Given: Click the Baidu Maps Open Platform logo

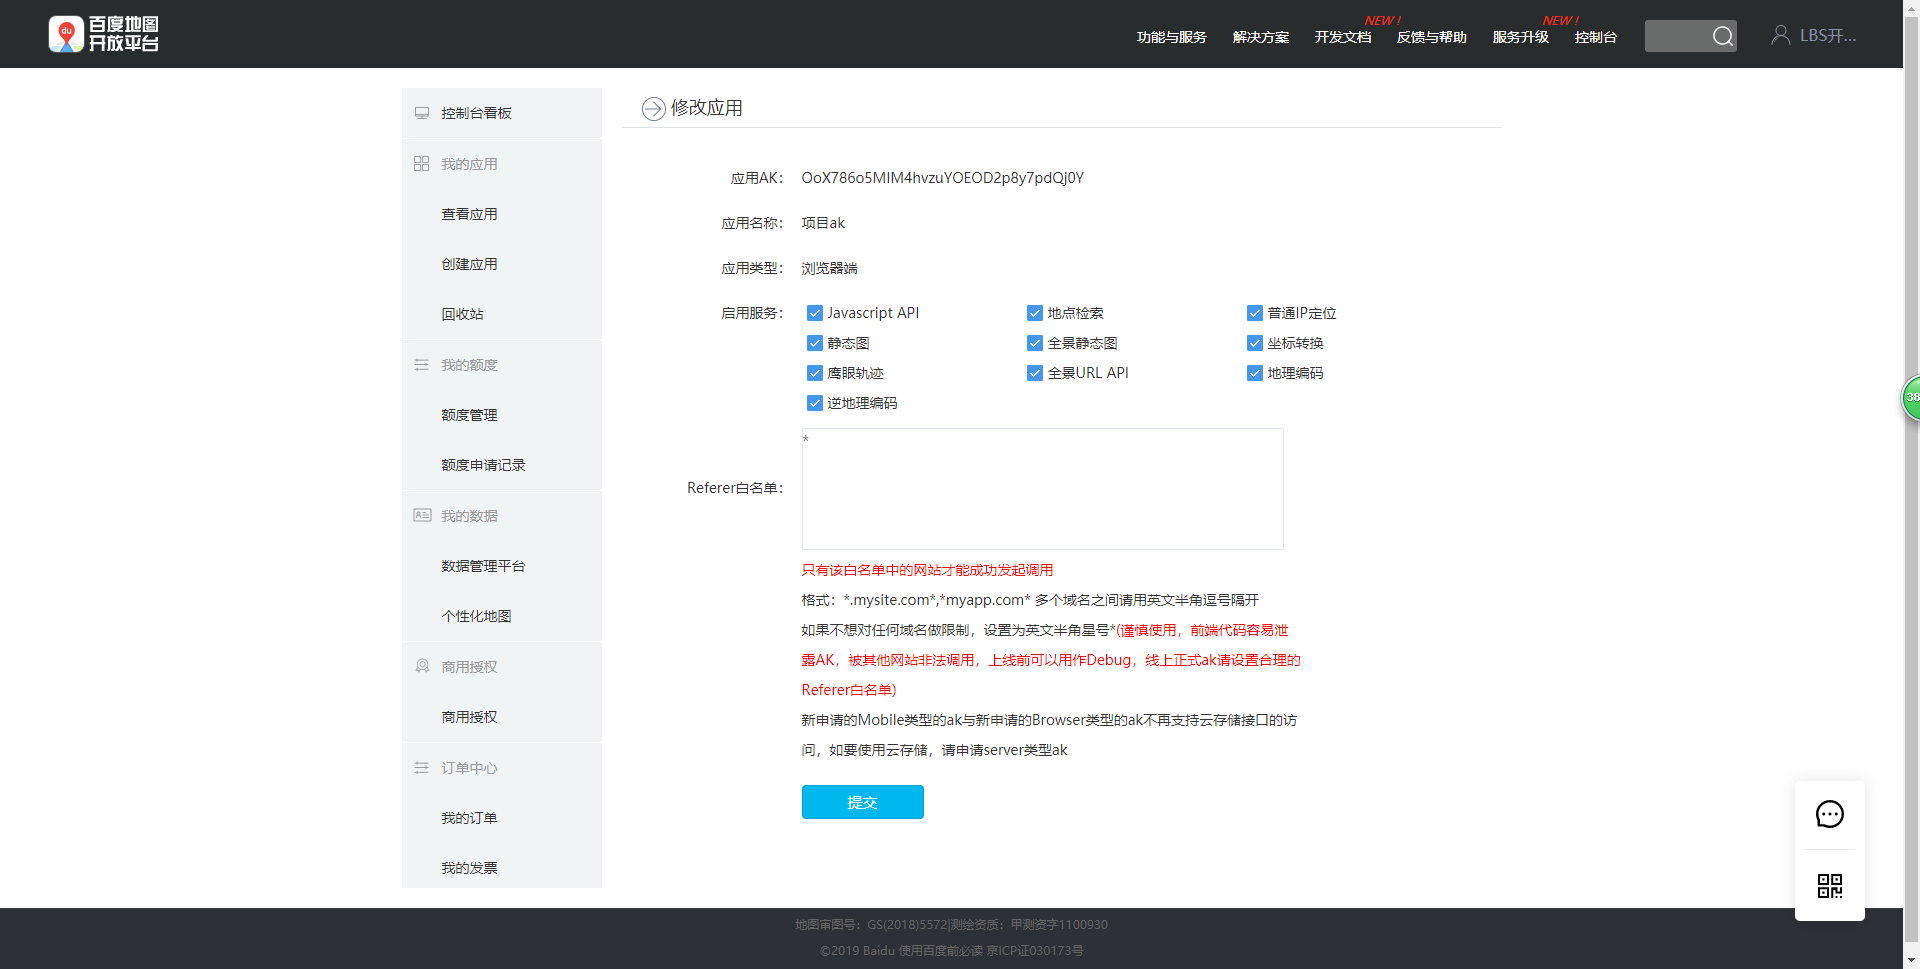Looking at the screenshot, I should (104, 33).
